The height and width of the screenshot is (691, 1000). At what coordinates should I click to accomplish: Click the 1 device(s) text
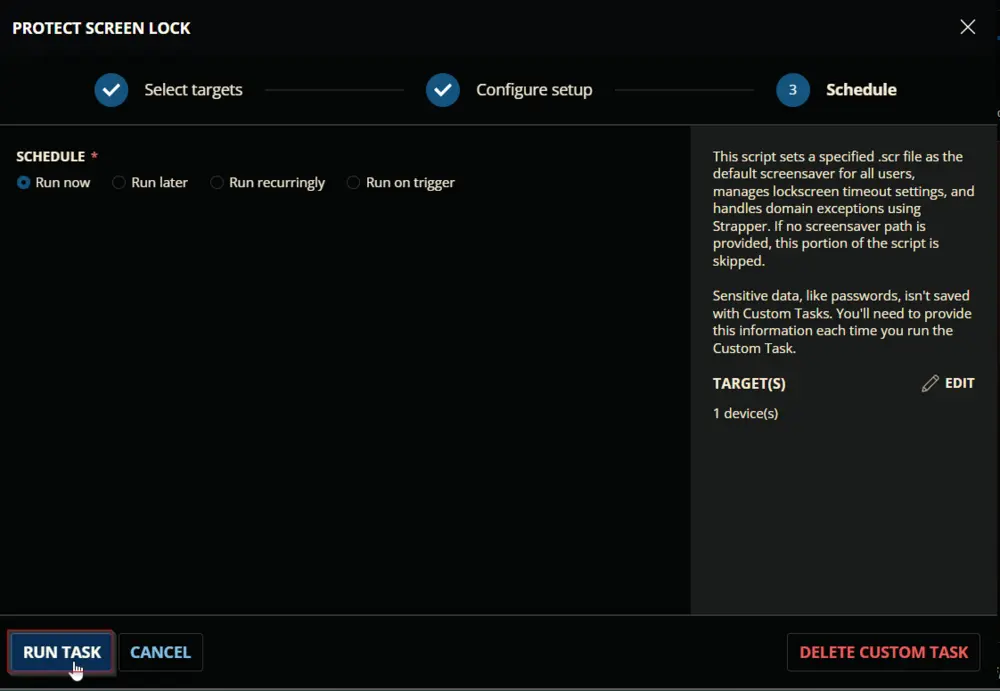[745, 413]
